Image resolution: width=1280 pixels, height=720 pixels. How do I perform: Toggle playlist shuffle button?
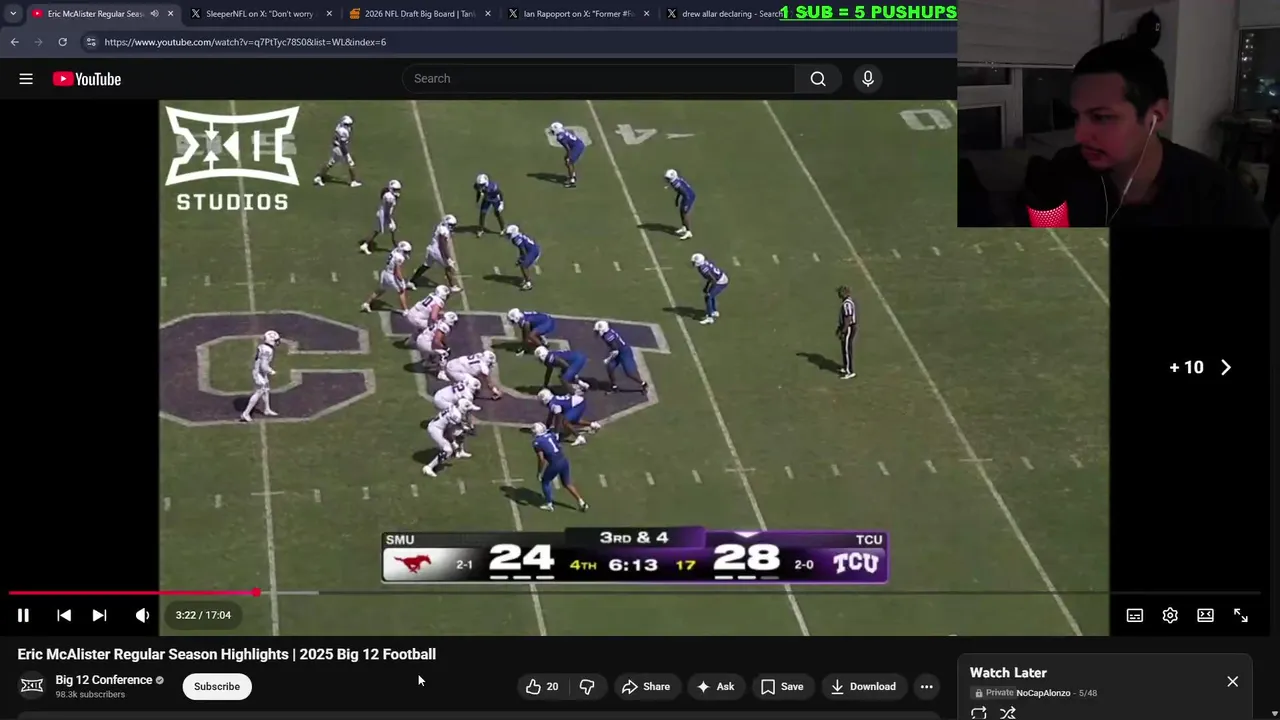(1008, 713)
